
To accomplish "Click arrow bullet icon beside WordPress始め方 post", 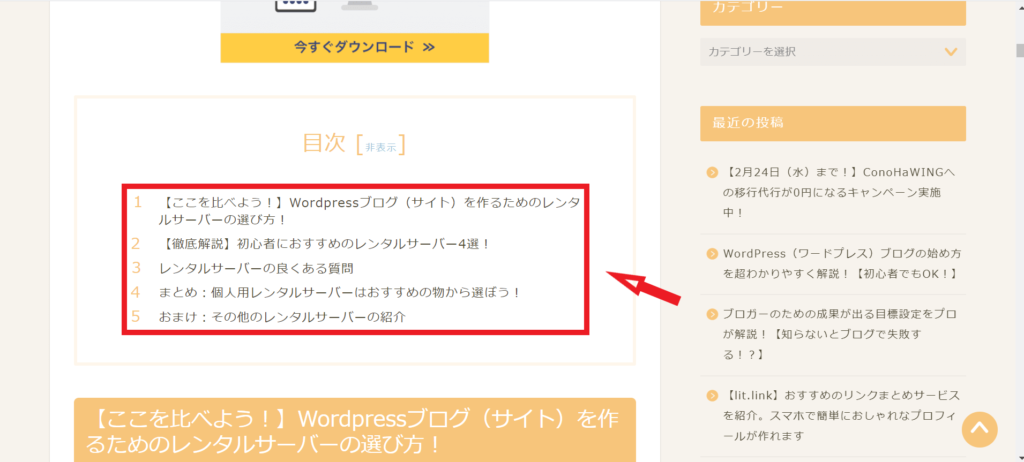I will click(712, 254).
